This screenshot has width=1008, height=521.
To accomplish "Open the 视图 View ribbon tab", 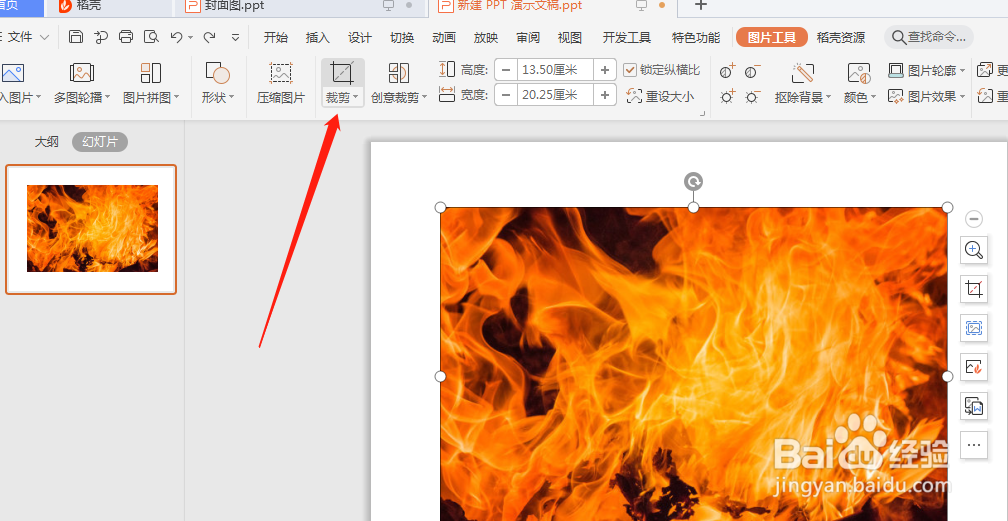I will (570, 37).
